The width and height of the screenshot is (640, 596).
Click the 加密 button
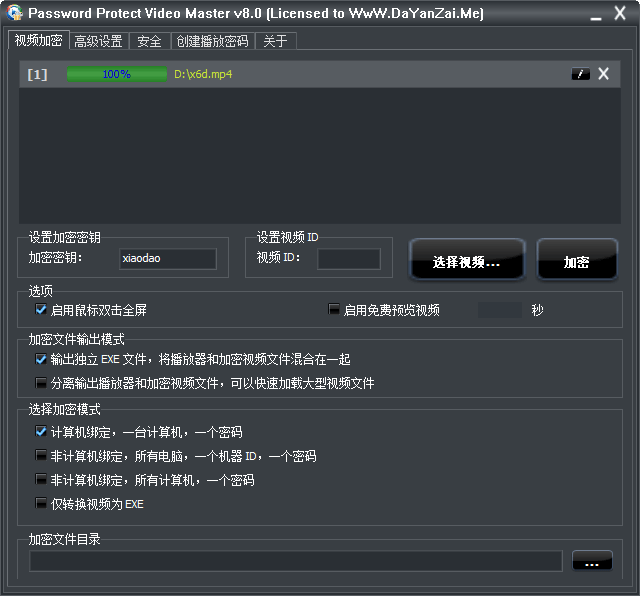pyautogui.click(x=576, y=261)
